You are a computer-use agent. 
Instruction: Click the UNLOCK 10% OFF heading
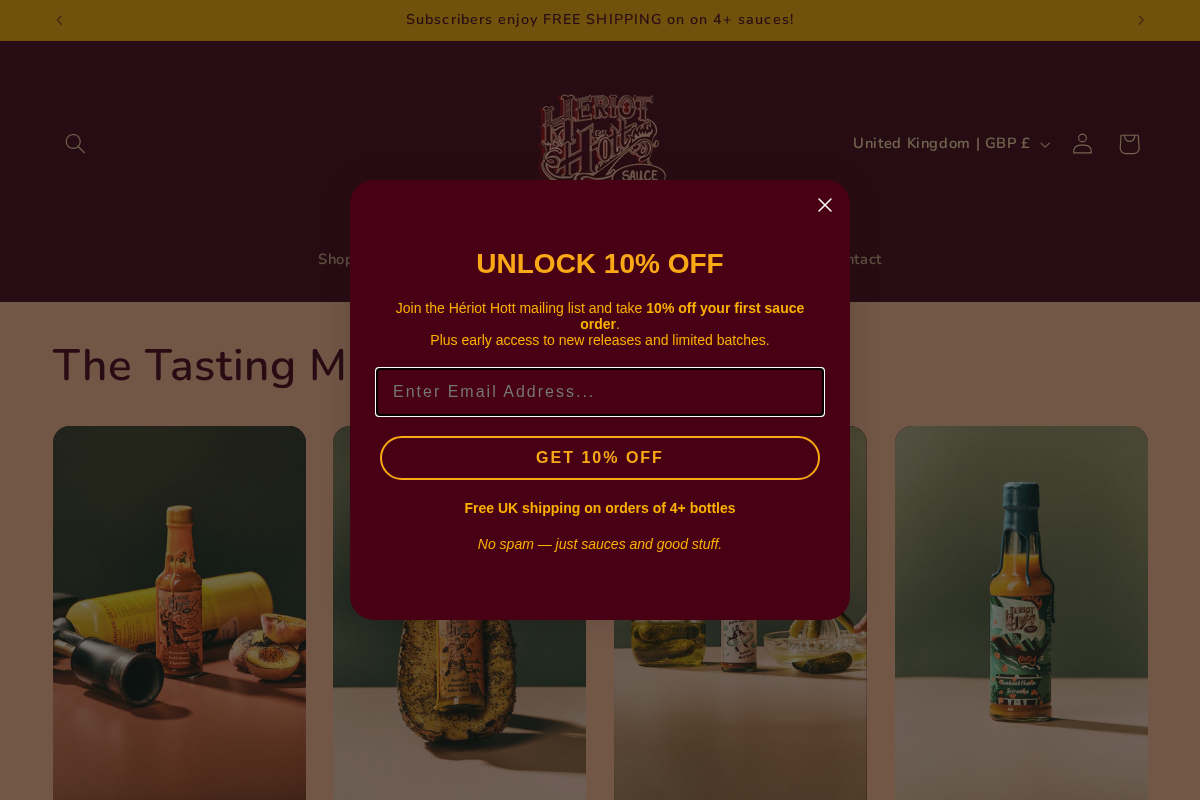click(x=600, y=264)
